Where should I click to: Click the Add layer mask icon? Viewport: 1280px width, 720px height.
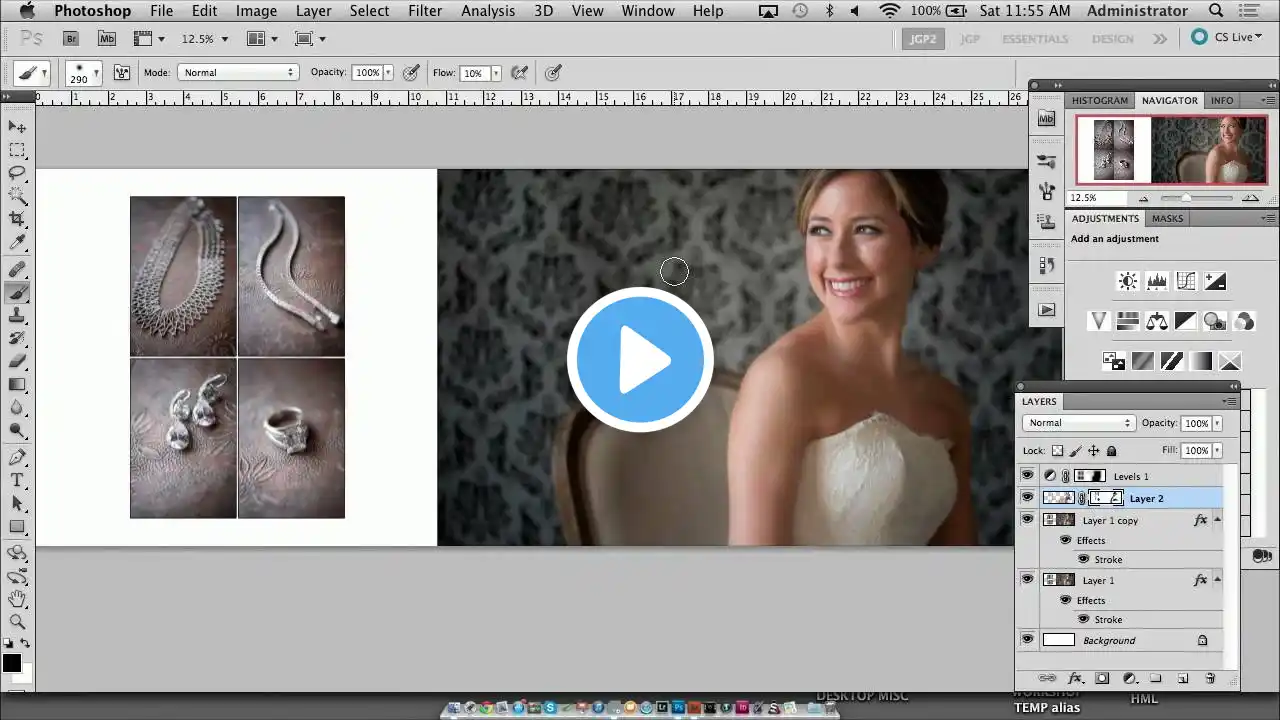point(1102,678)
